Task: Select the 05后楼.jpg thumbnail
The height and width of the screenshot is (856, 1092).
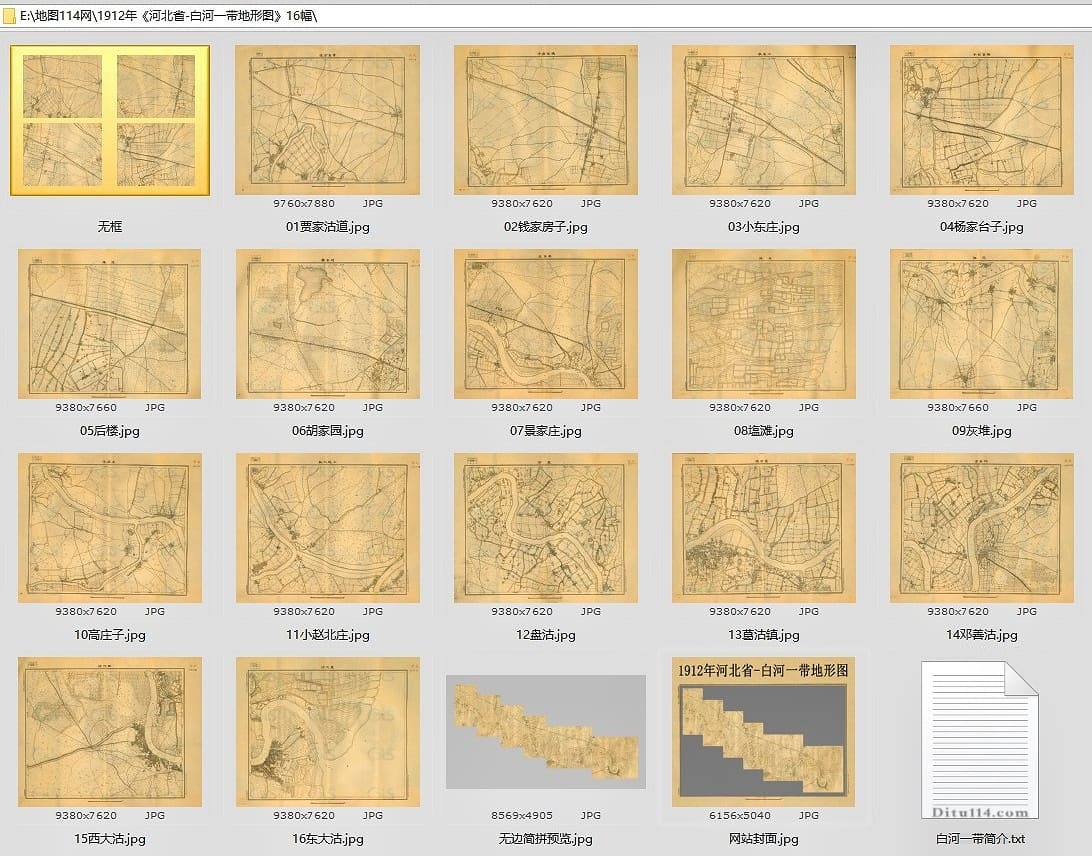Action: tap(110, 324)
